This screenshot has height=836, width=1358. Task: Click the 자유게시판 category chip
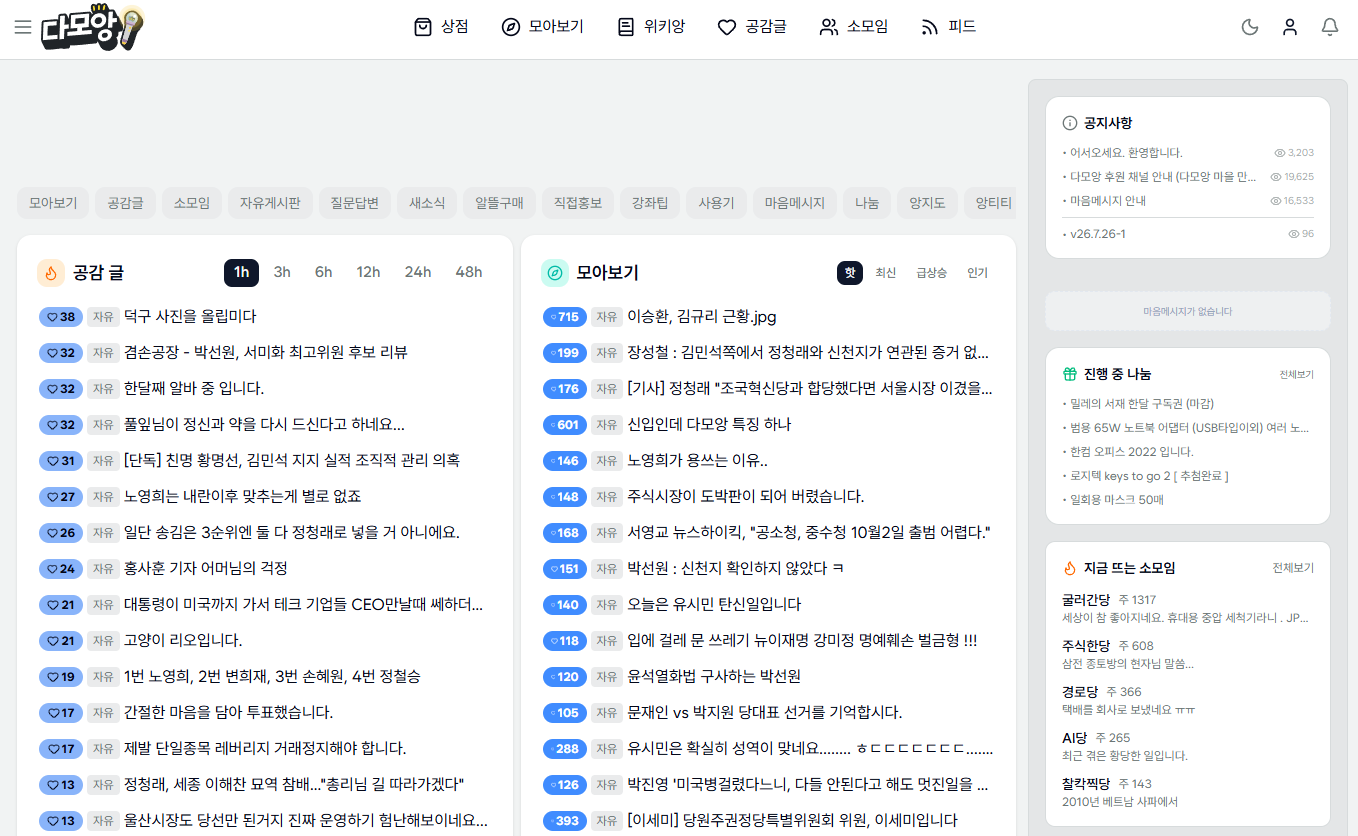coord(270,203)
